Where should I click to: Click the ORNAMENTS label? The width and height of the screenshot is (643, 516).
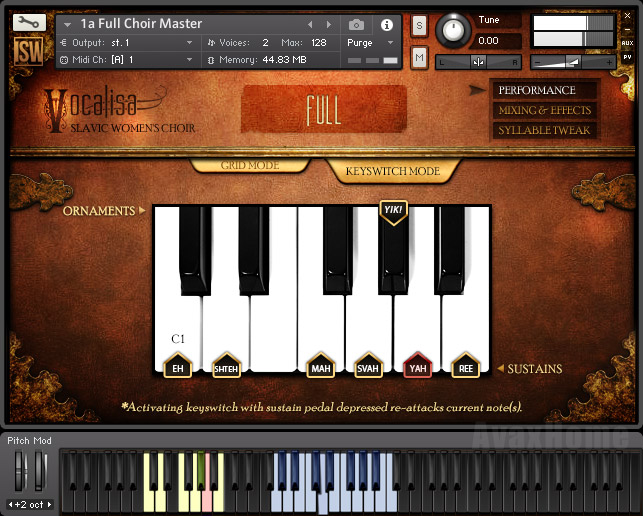99,211
